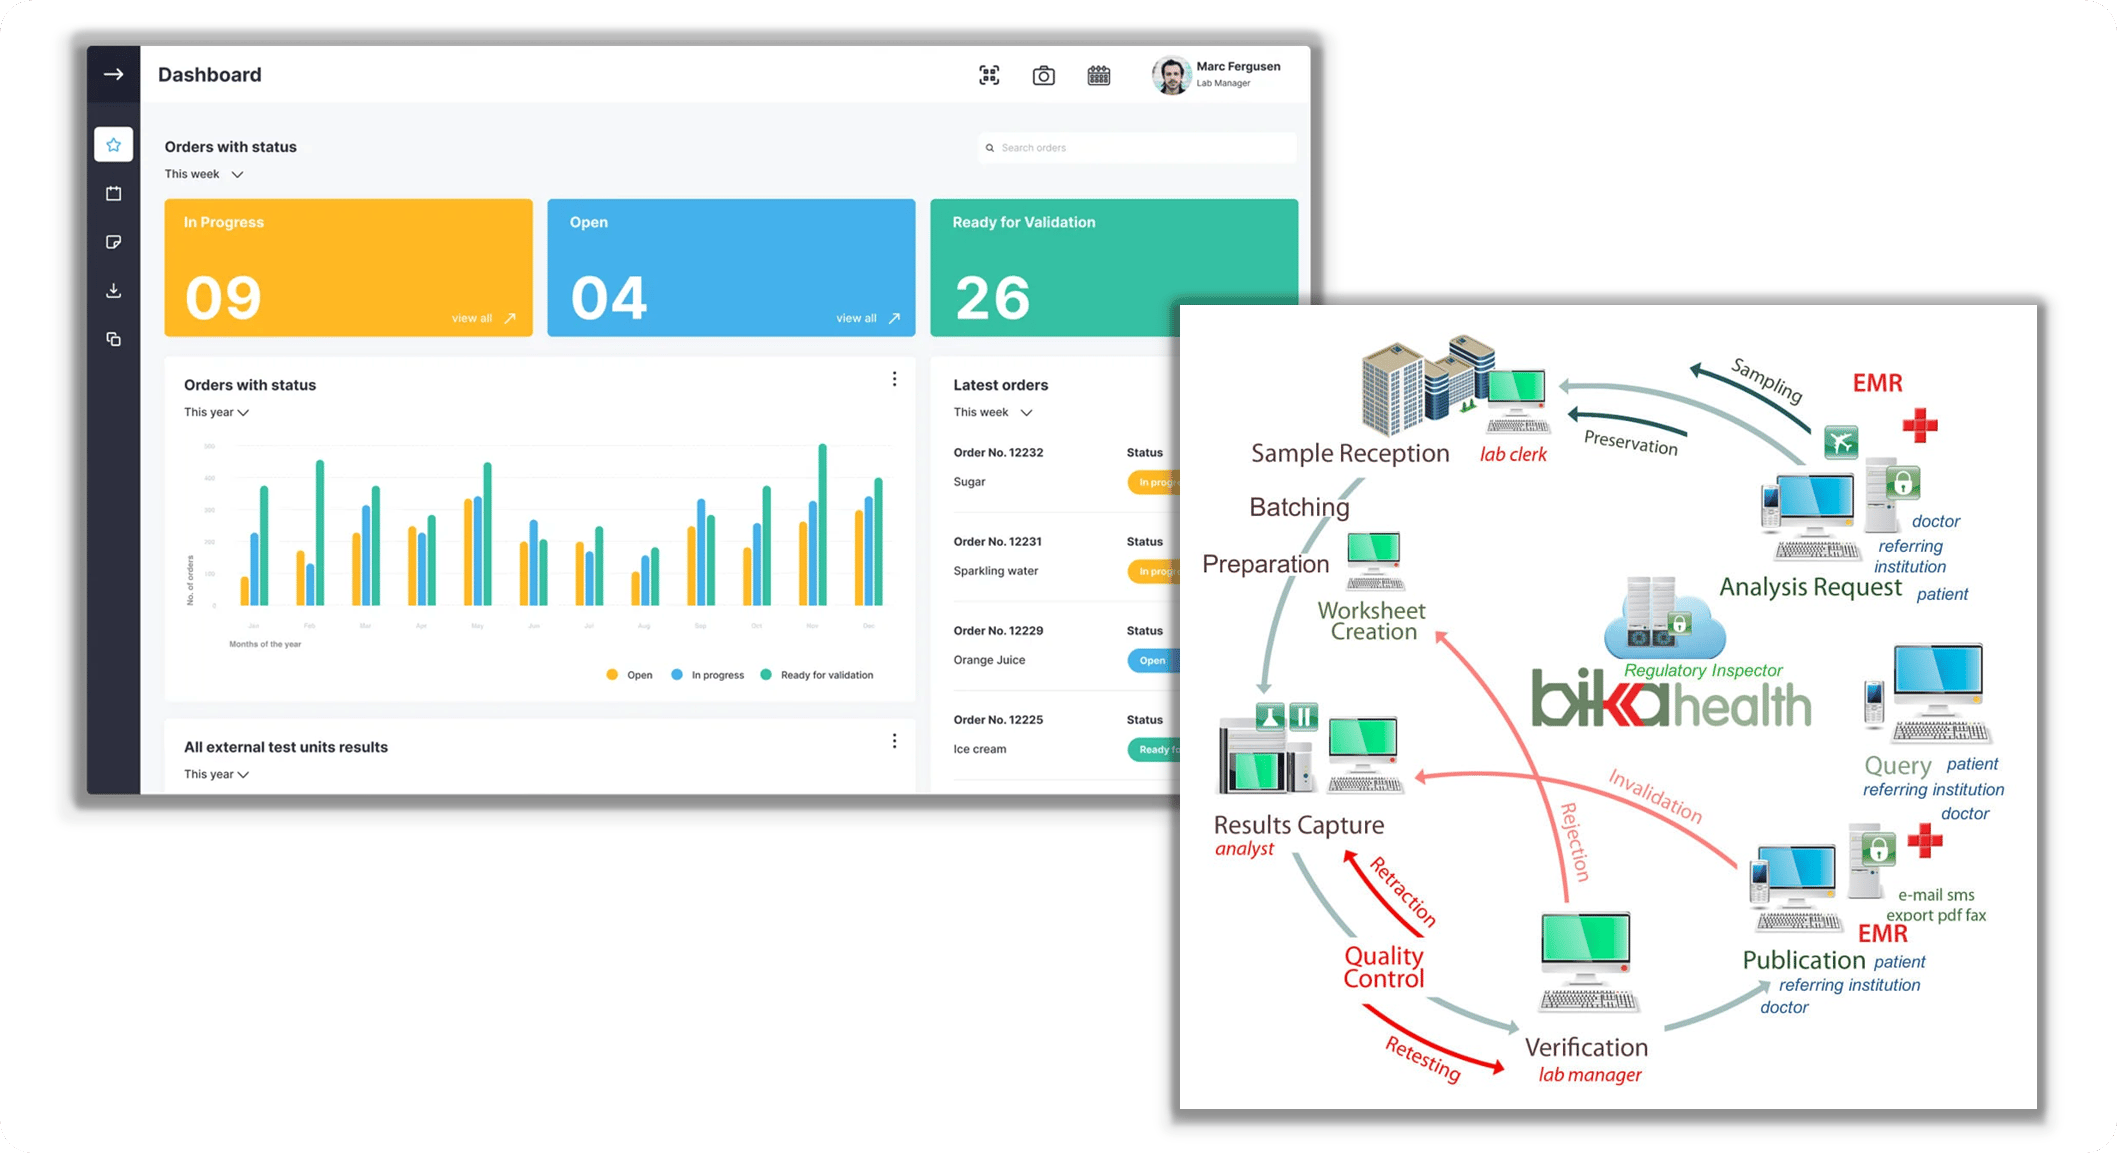Open the calendar grid header icon
Image resolution: width=2117 pixels, height=1155 pixels.
tap(1098, 75)
